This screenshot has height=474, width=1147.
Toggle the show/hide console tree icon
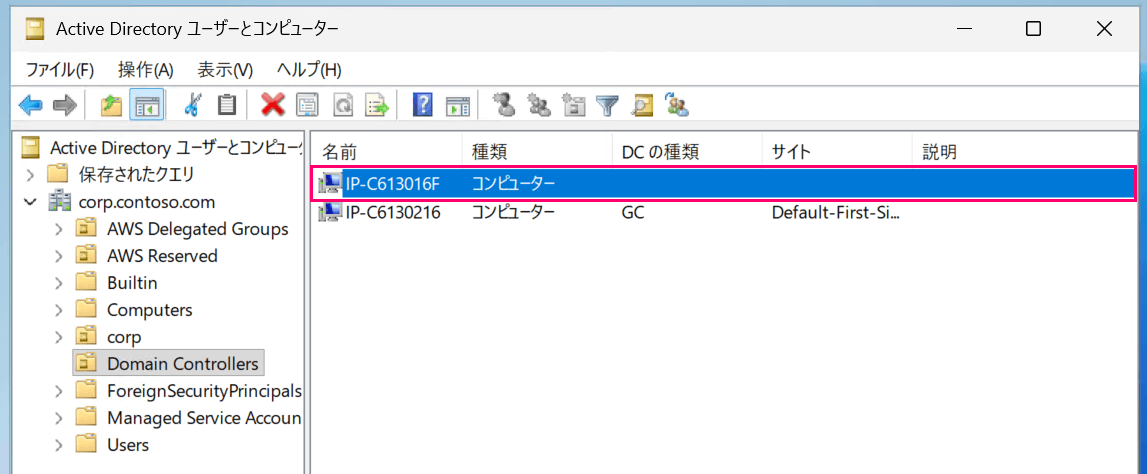click(x=146, y=105)
